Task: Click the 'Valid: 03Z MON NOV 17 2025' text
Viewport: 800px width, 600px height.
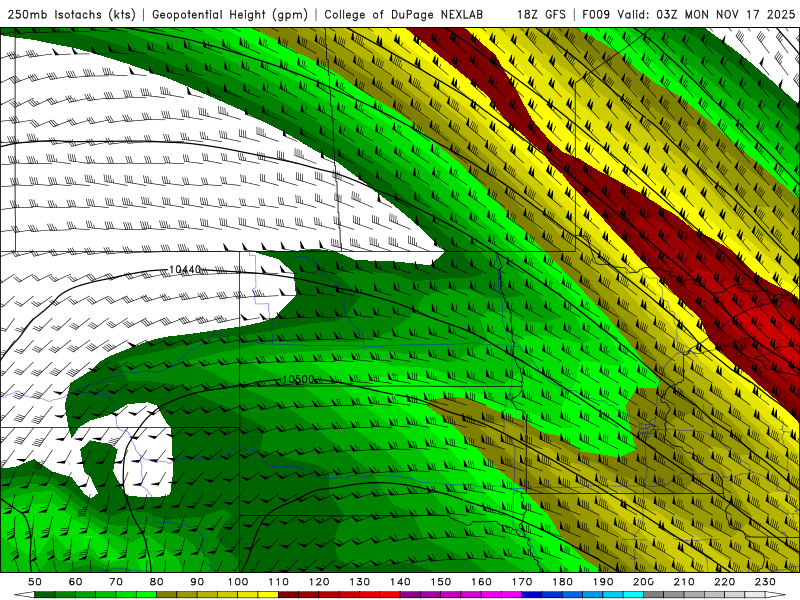Action: tap(706, 14)
